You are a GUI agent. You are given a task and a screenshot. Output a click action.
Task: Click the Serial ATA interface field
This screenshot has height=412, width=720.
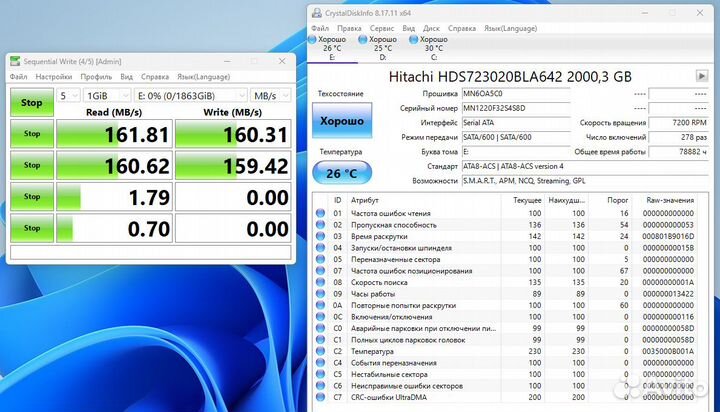point(516,123)
